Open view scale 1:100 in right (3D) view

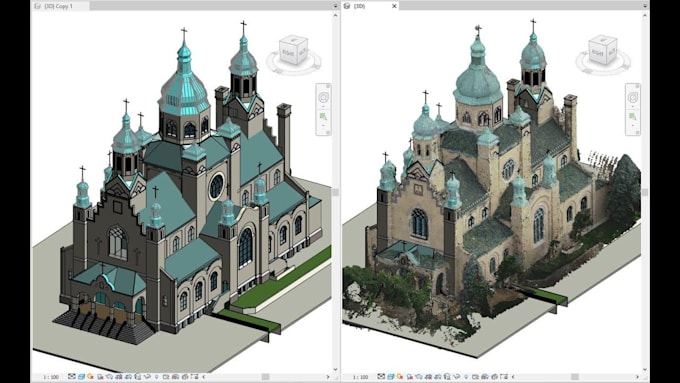pos(360,377)
